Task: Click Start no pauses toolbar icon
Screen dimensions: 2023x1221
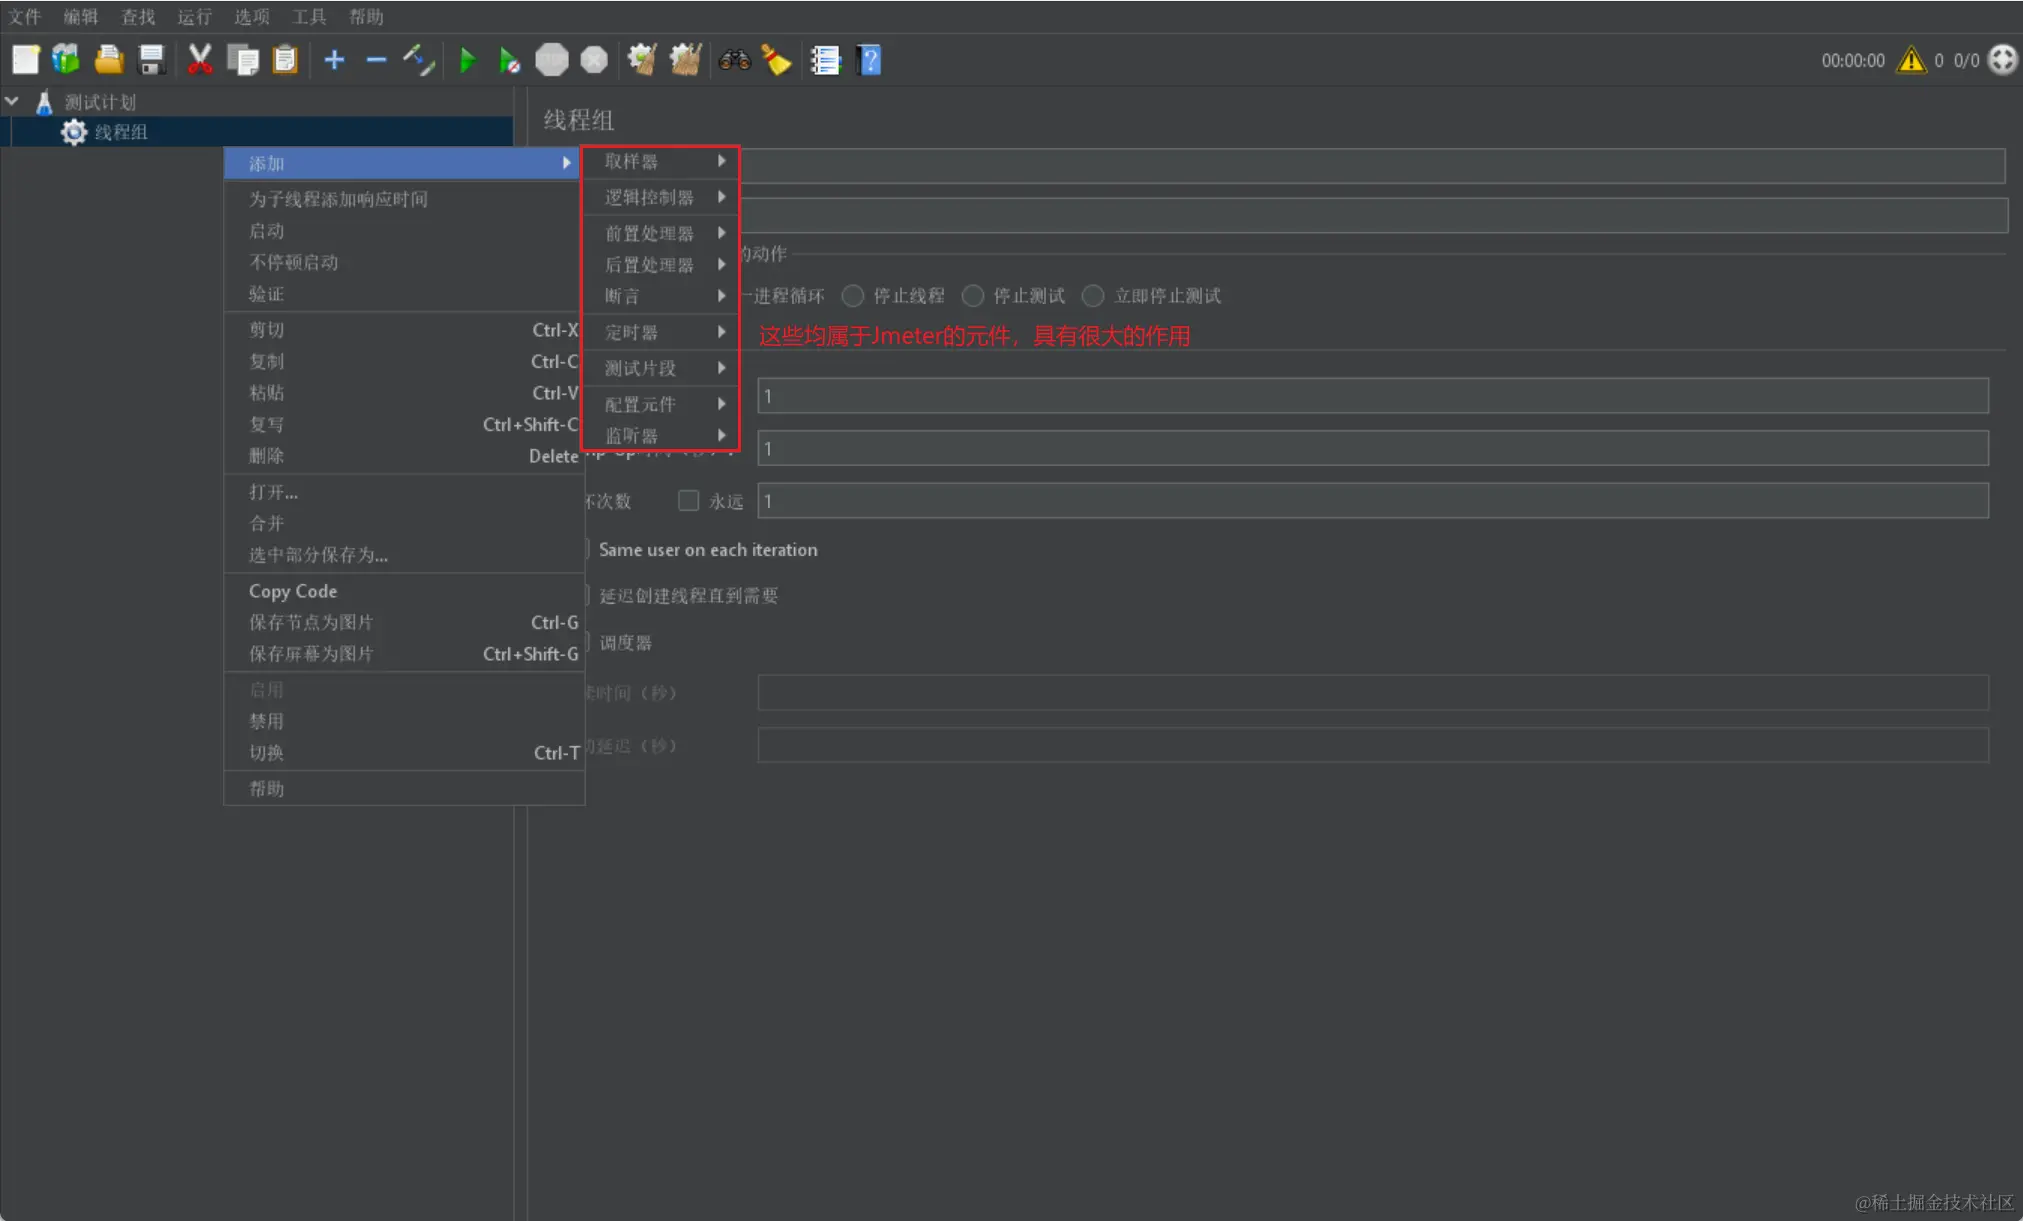Action: coord(509,61)
